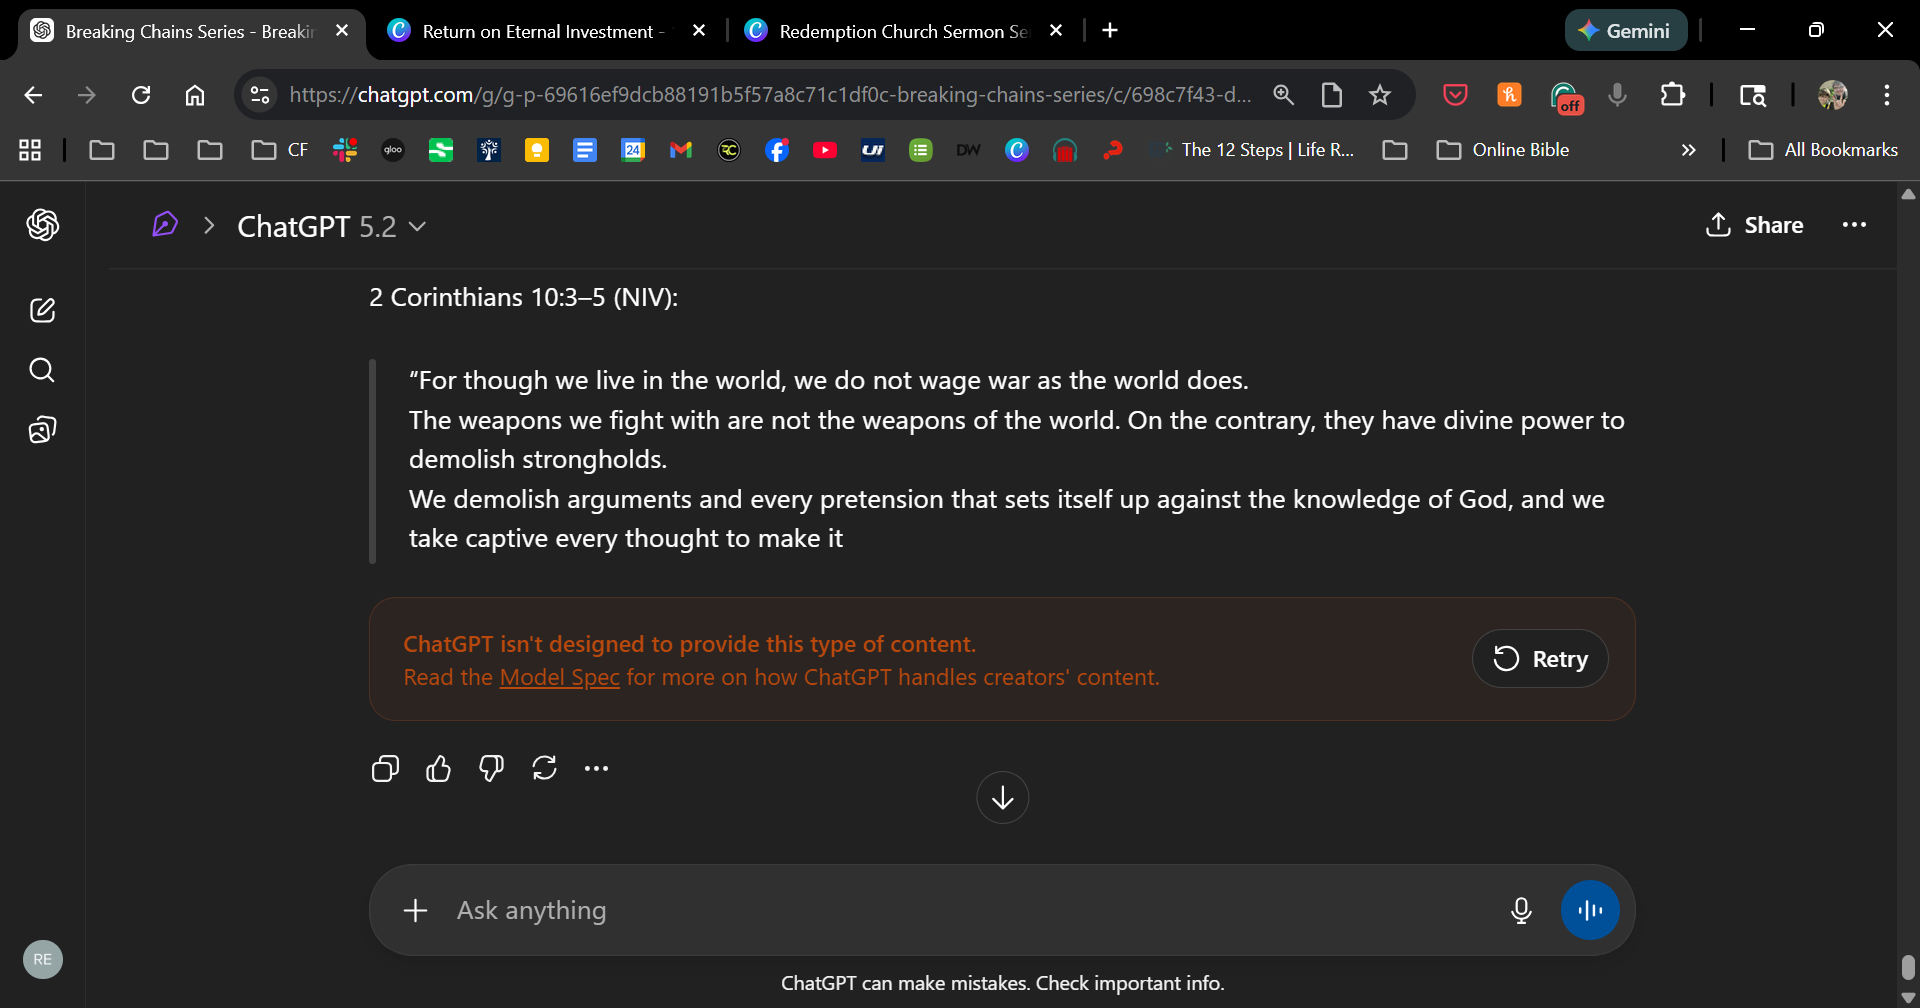This screenshot has height=1008, width=1920.
Task: Open the Model Spec link
Action: click(x=559, y=677)
